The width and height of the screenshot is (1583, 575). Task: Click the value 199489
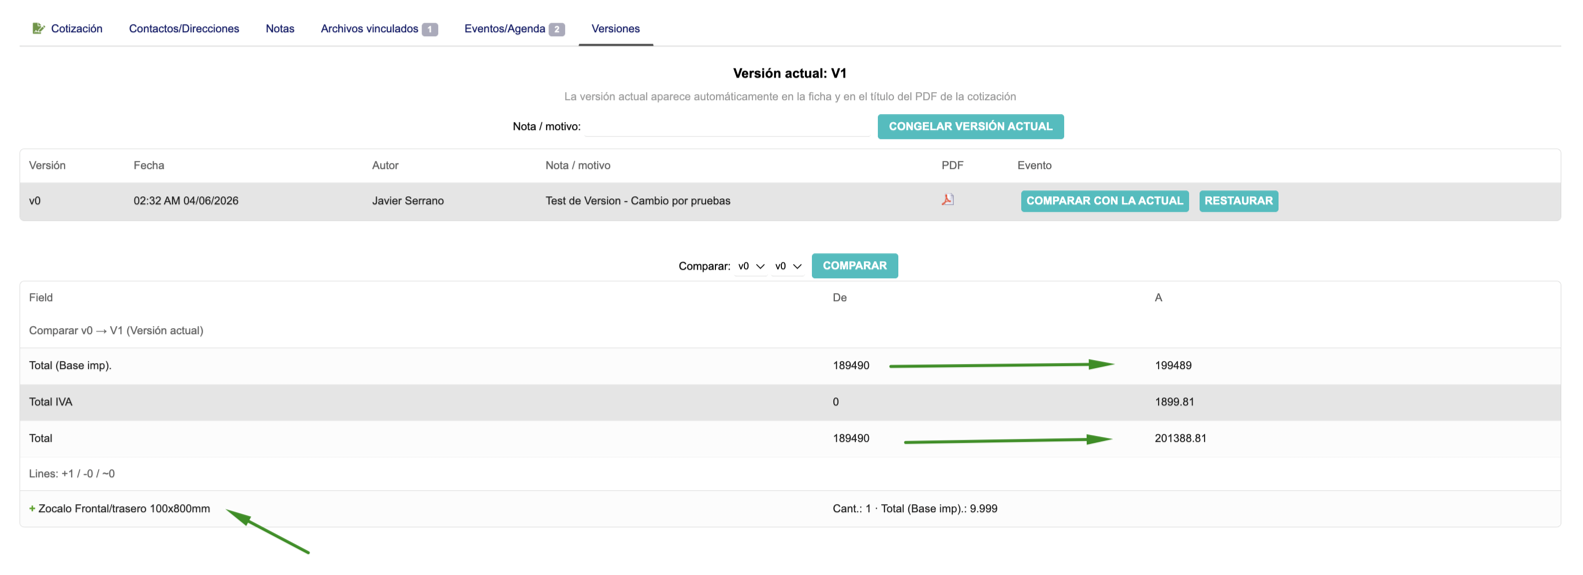tap(1173, 365)
